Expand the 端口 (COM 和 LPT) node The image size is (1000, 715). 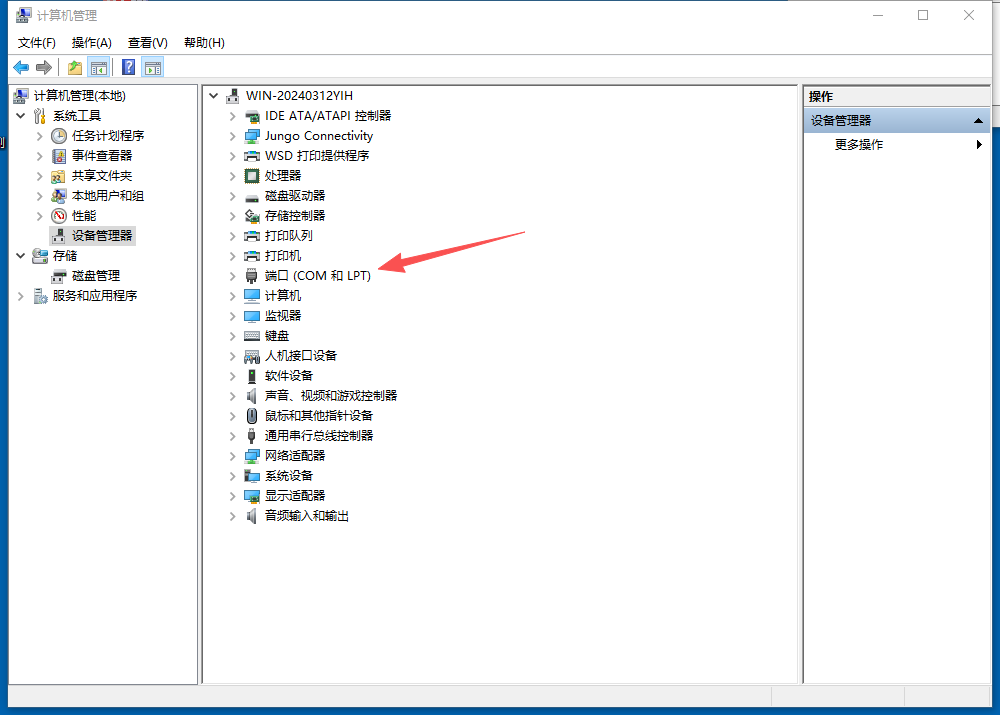[x=233, y=276]
